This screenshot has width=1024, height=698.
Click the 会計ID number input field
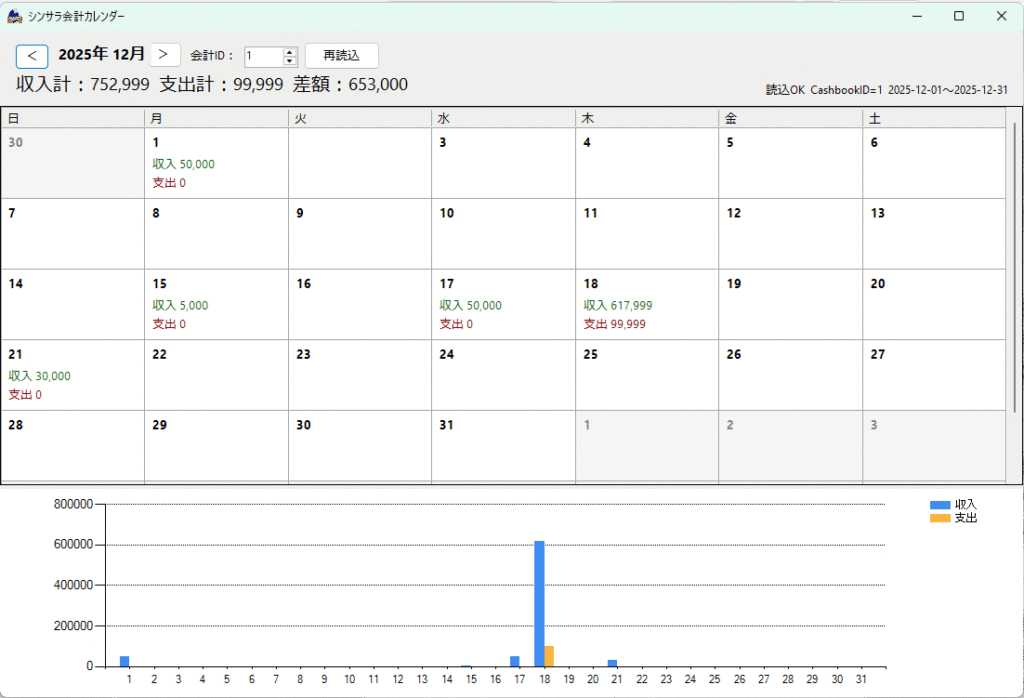tap(263, 57)
